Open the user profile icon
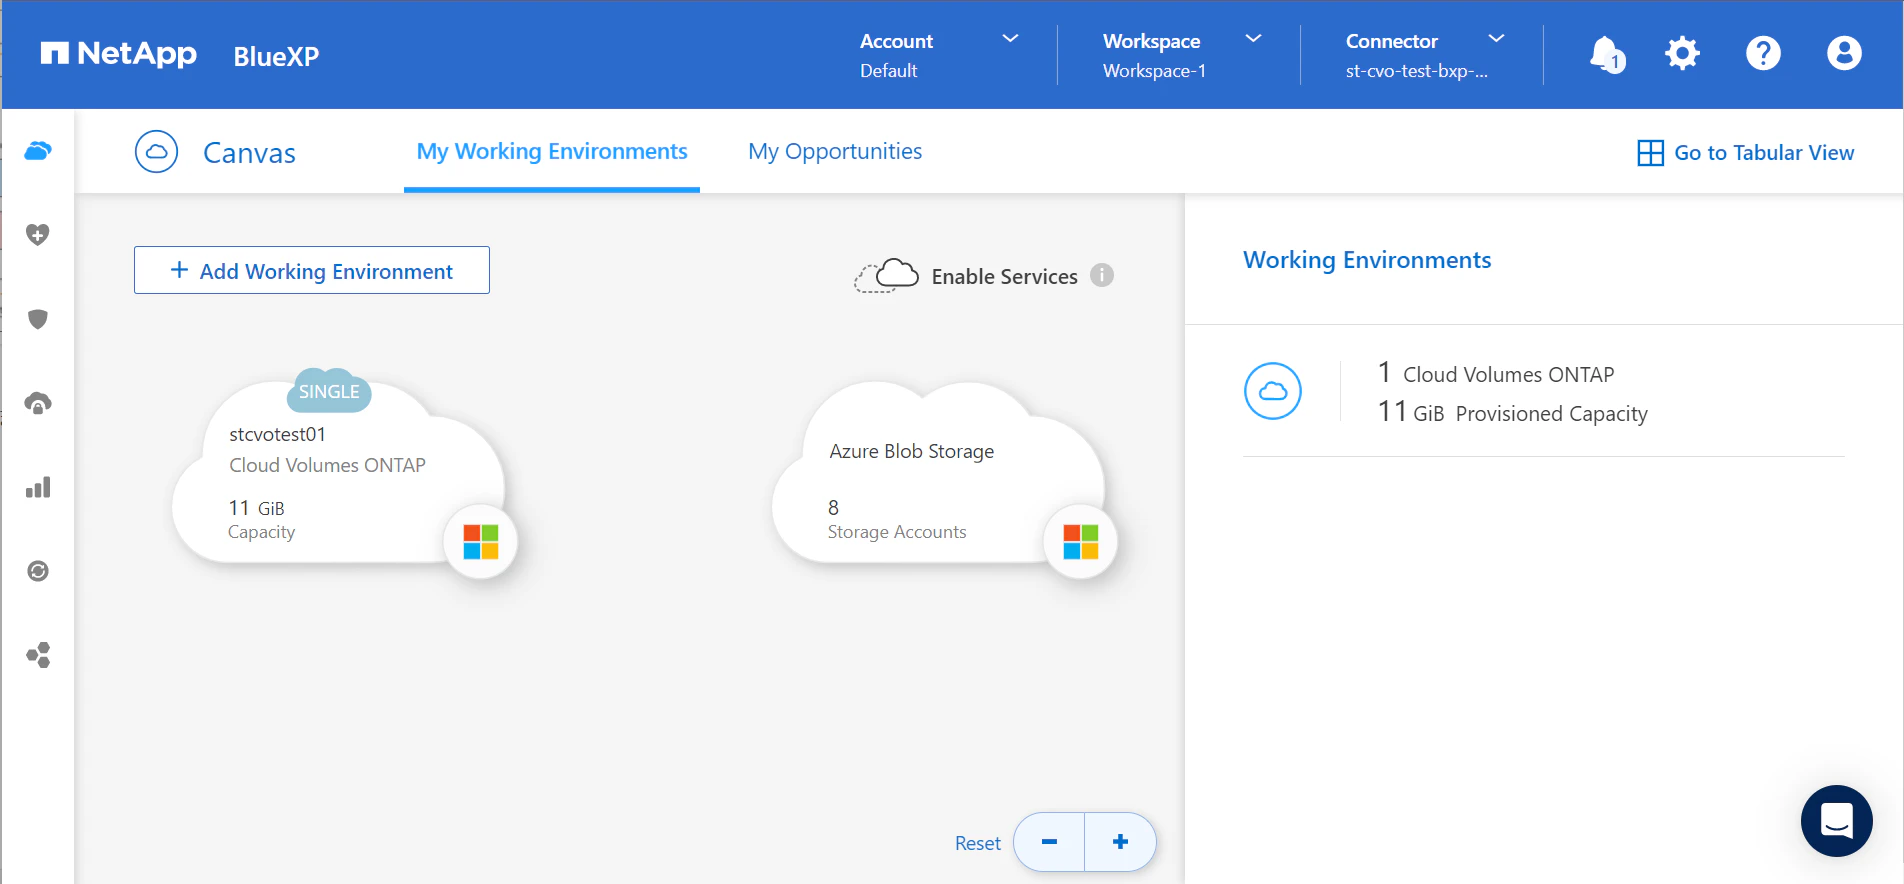 (1844, 53)
